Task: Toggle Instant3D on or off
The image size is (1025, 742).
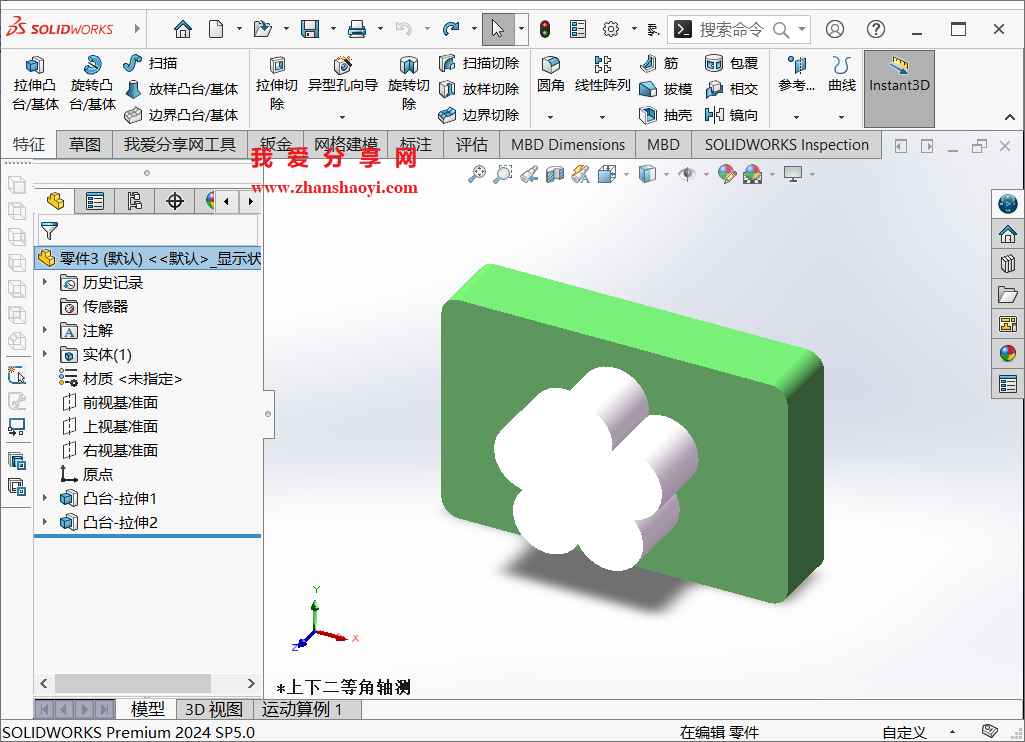Action: click(898, 88)
